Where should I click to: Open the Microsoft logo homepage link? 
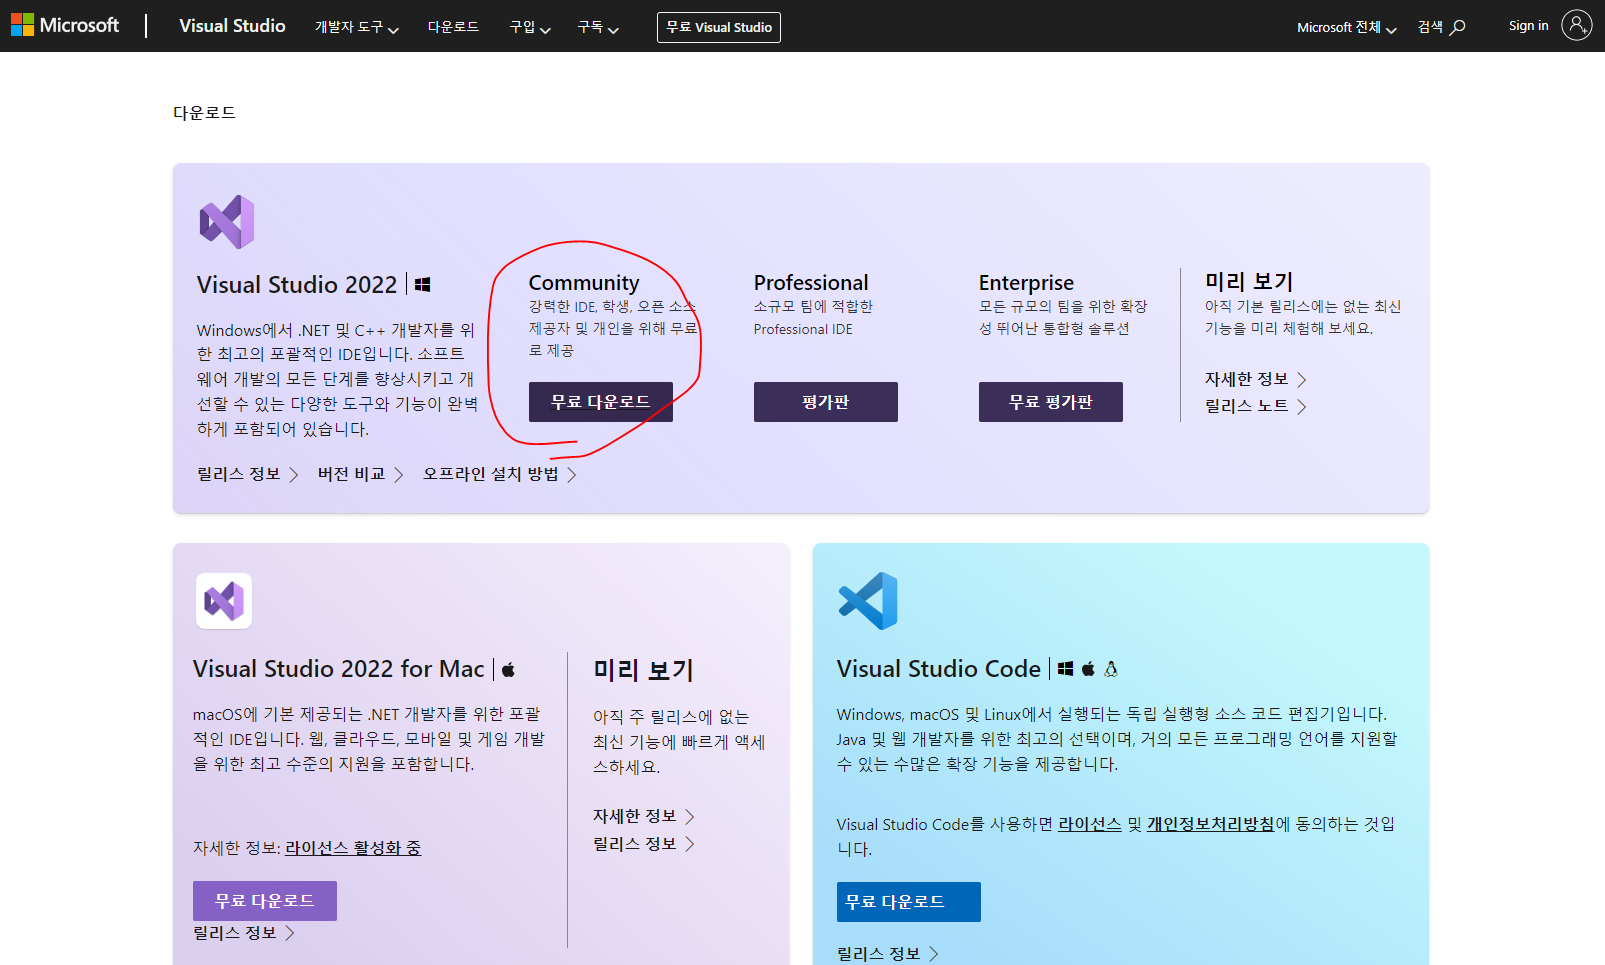pos(65,25)
